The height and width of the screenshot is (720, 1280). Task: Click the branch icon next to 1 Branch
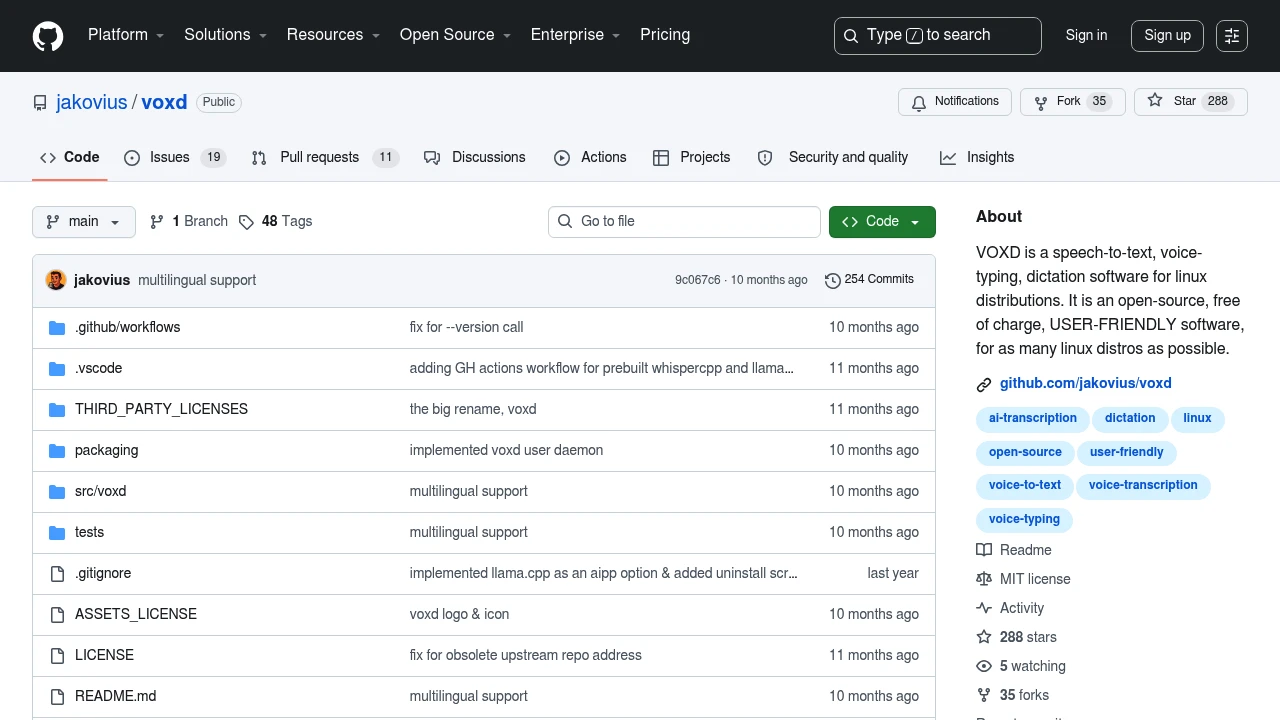click(x=157, y=222)
